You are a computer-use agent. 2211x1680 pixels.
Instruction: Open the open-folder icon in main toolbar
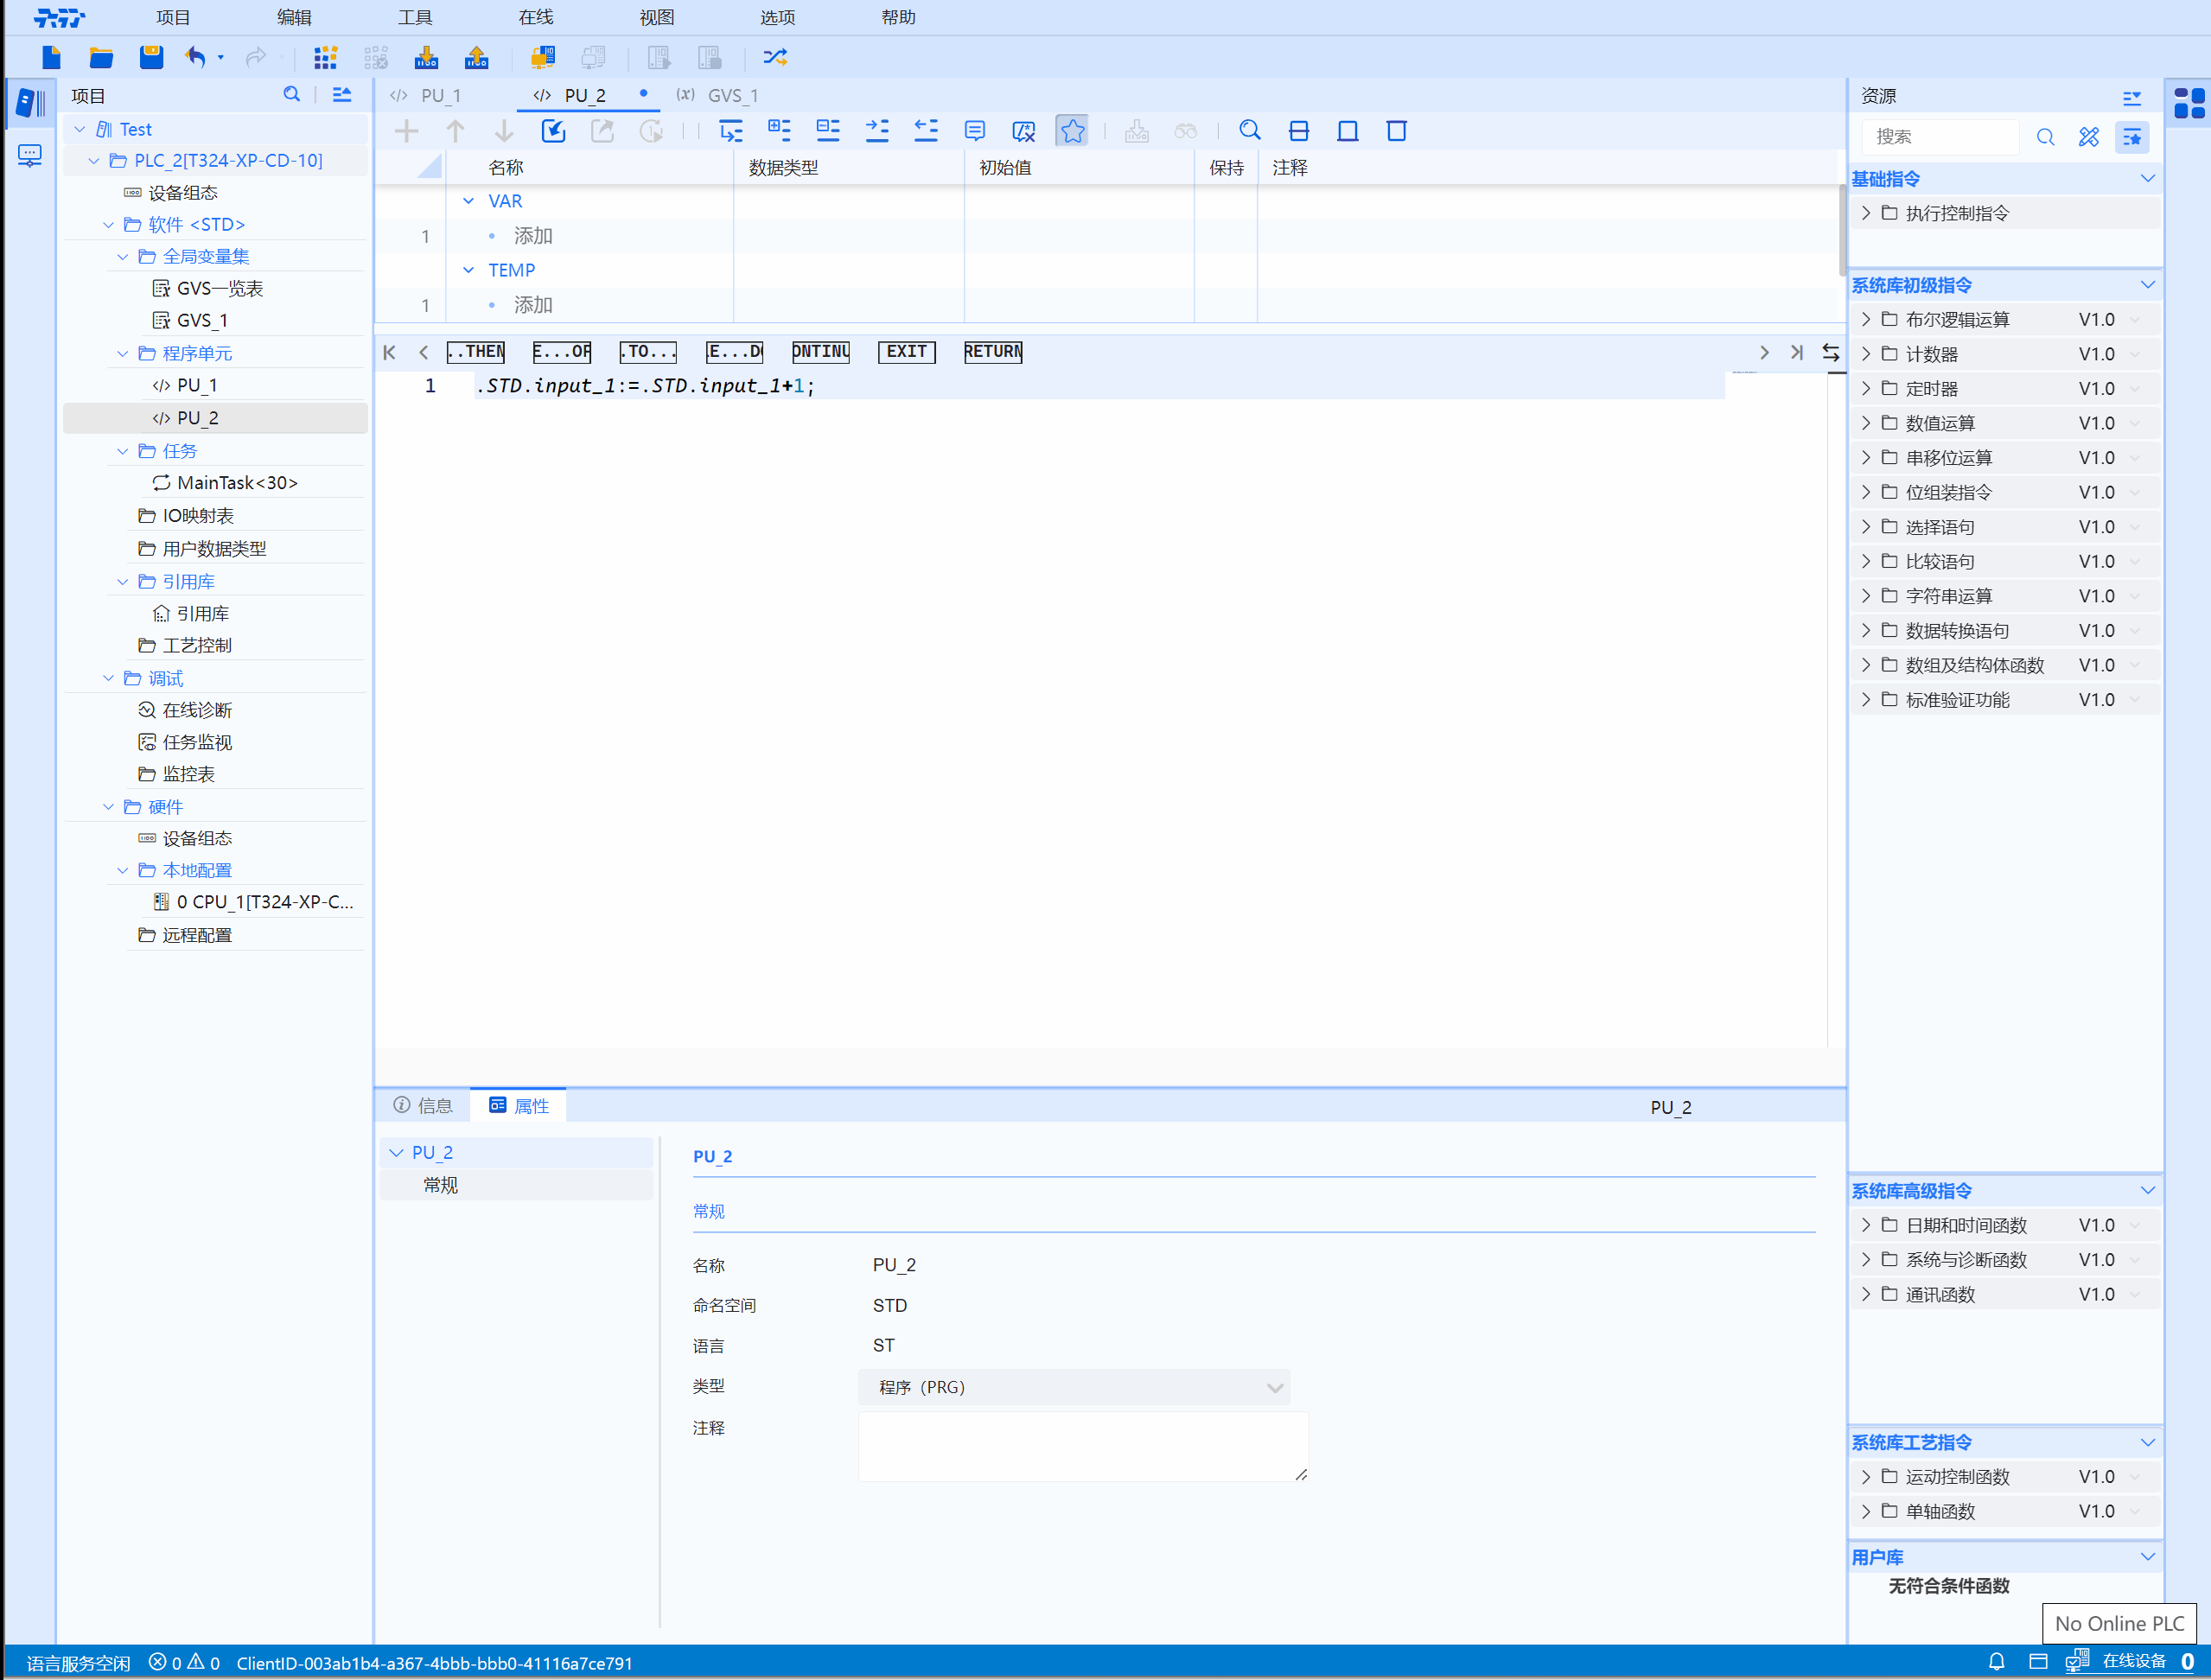point(101,57)
